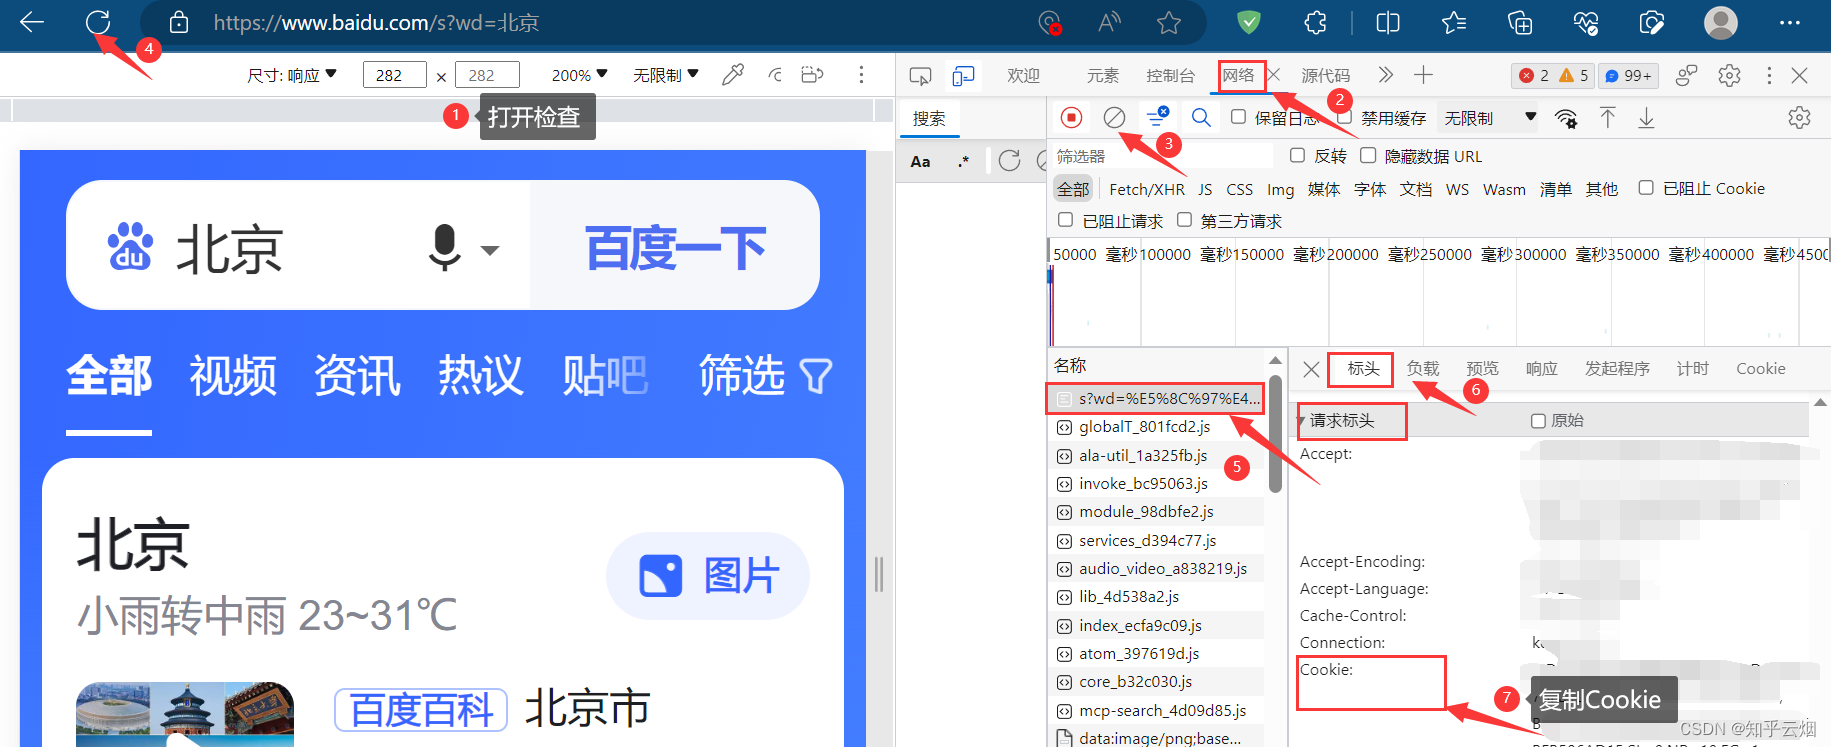The image size is (1831, 747).
Task: Toggle 已阻止请求 checkbox
Action: tap(1065, 219)
